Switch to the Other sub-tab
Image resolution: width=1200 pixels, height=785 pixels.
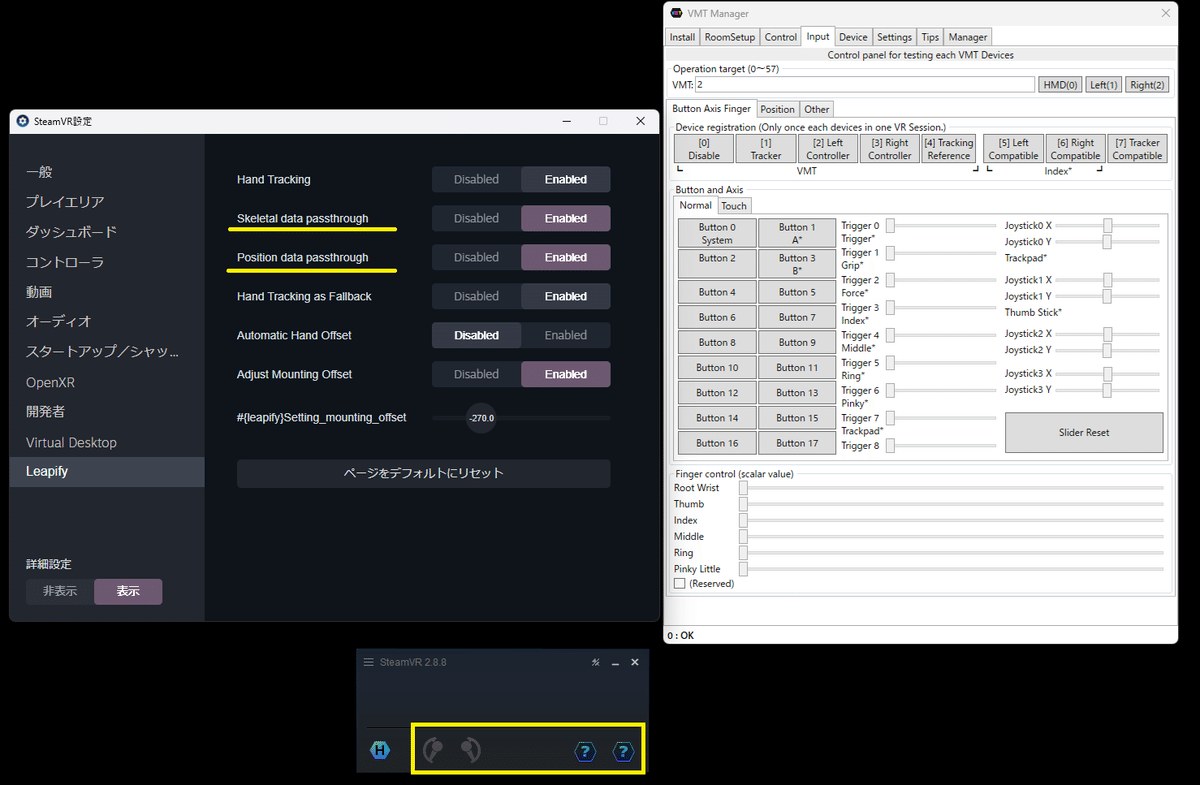(816, 109)
